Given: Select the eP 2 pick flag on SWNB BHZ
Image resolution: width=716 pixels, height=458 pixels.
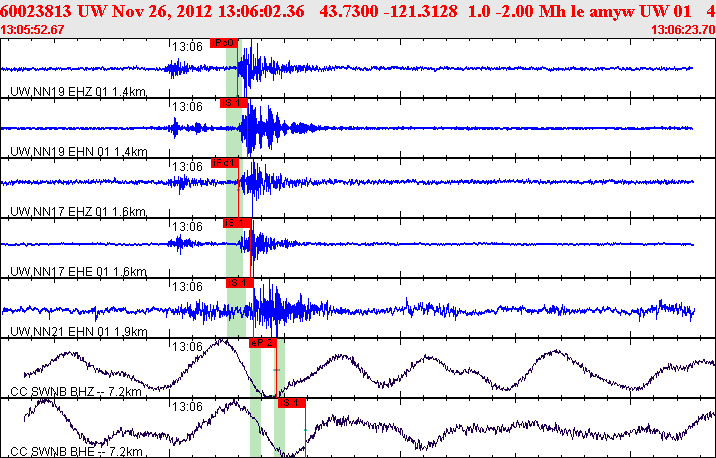Looking at the screenshot, I should coord(261,343).
